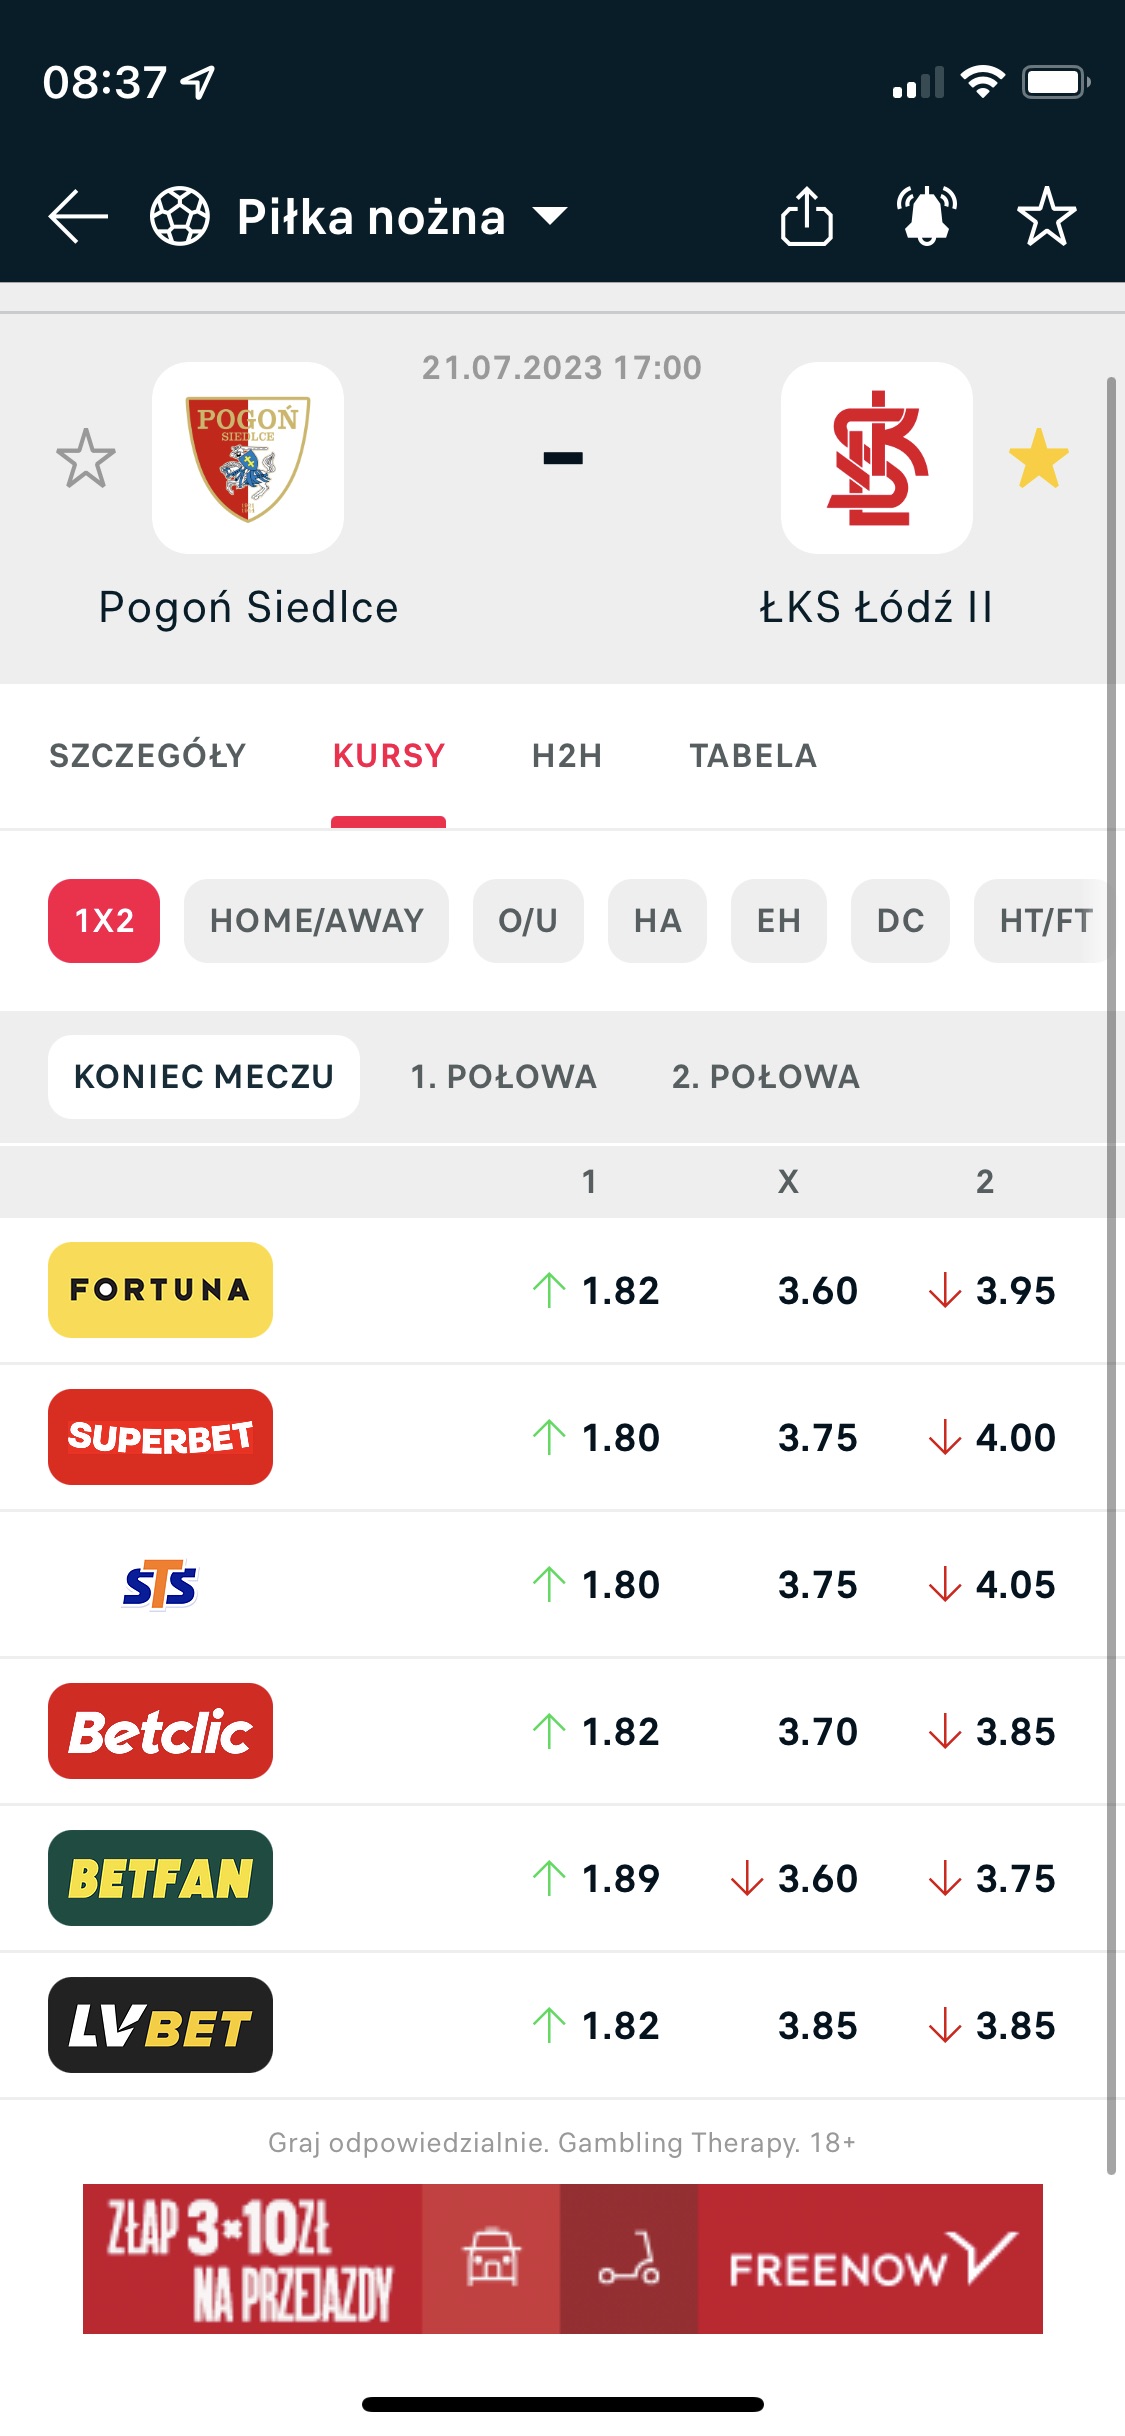The image size is (1125, 2436).
Task: Tap the soccer ball sport icon
Action: (180, 216)
